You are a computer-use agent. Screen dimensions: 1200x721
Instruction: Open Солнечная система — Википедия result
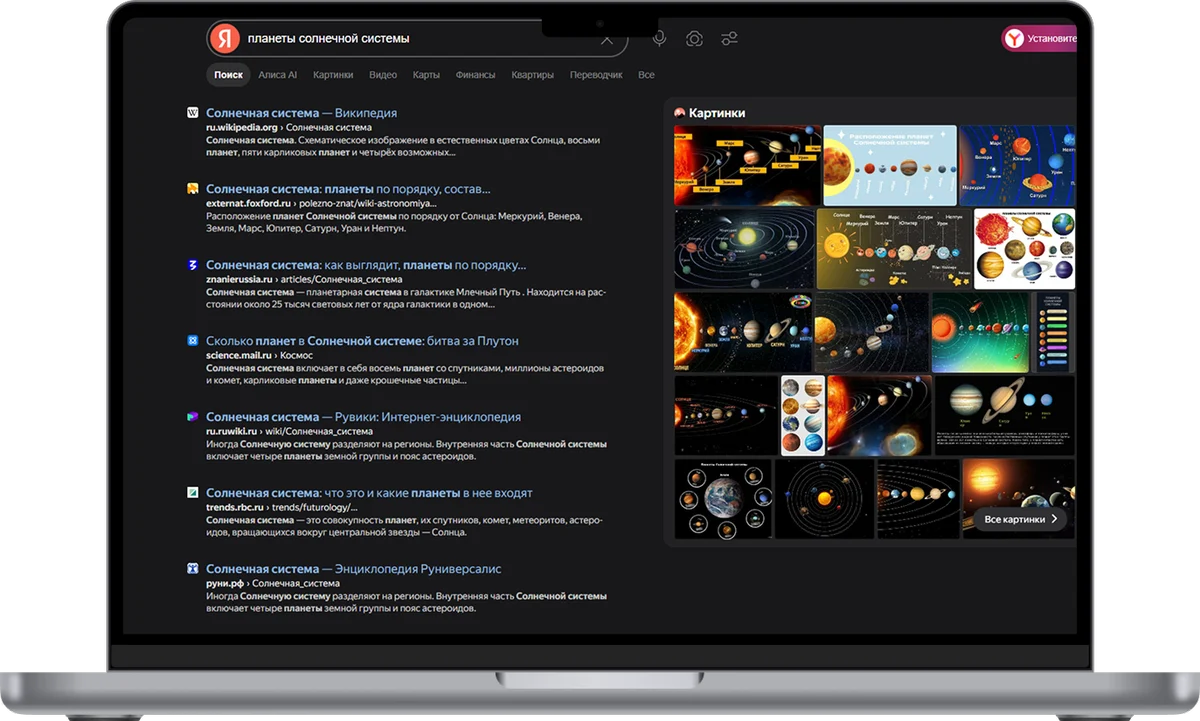point(301,113)
